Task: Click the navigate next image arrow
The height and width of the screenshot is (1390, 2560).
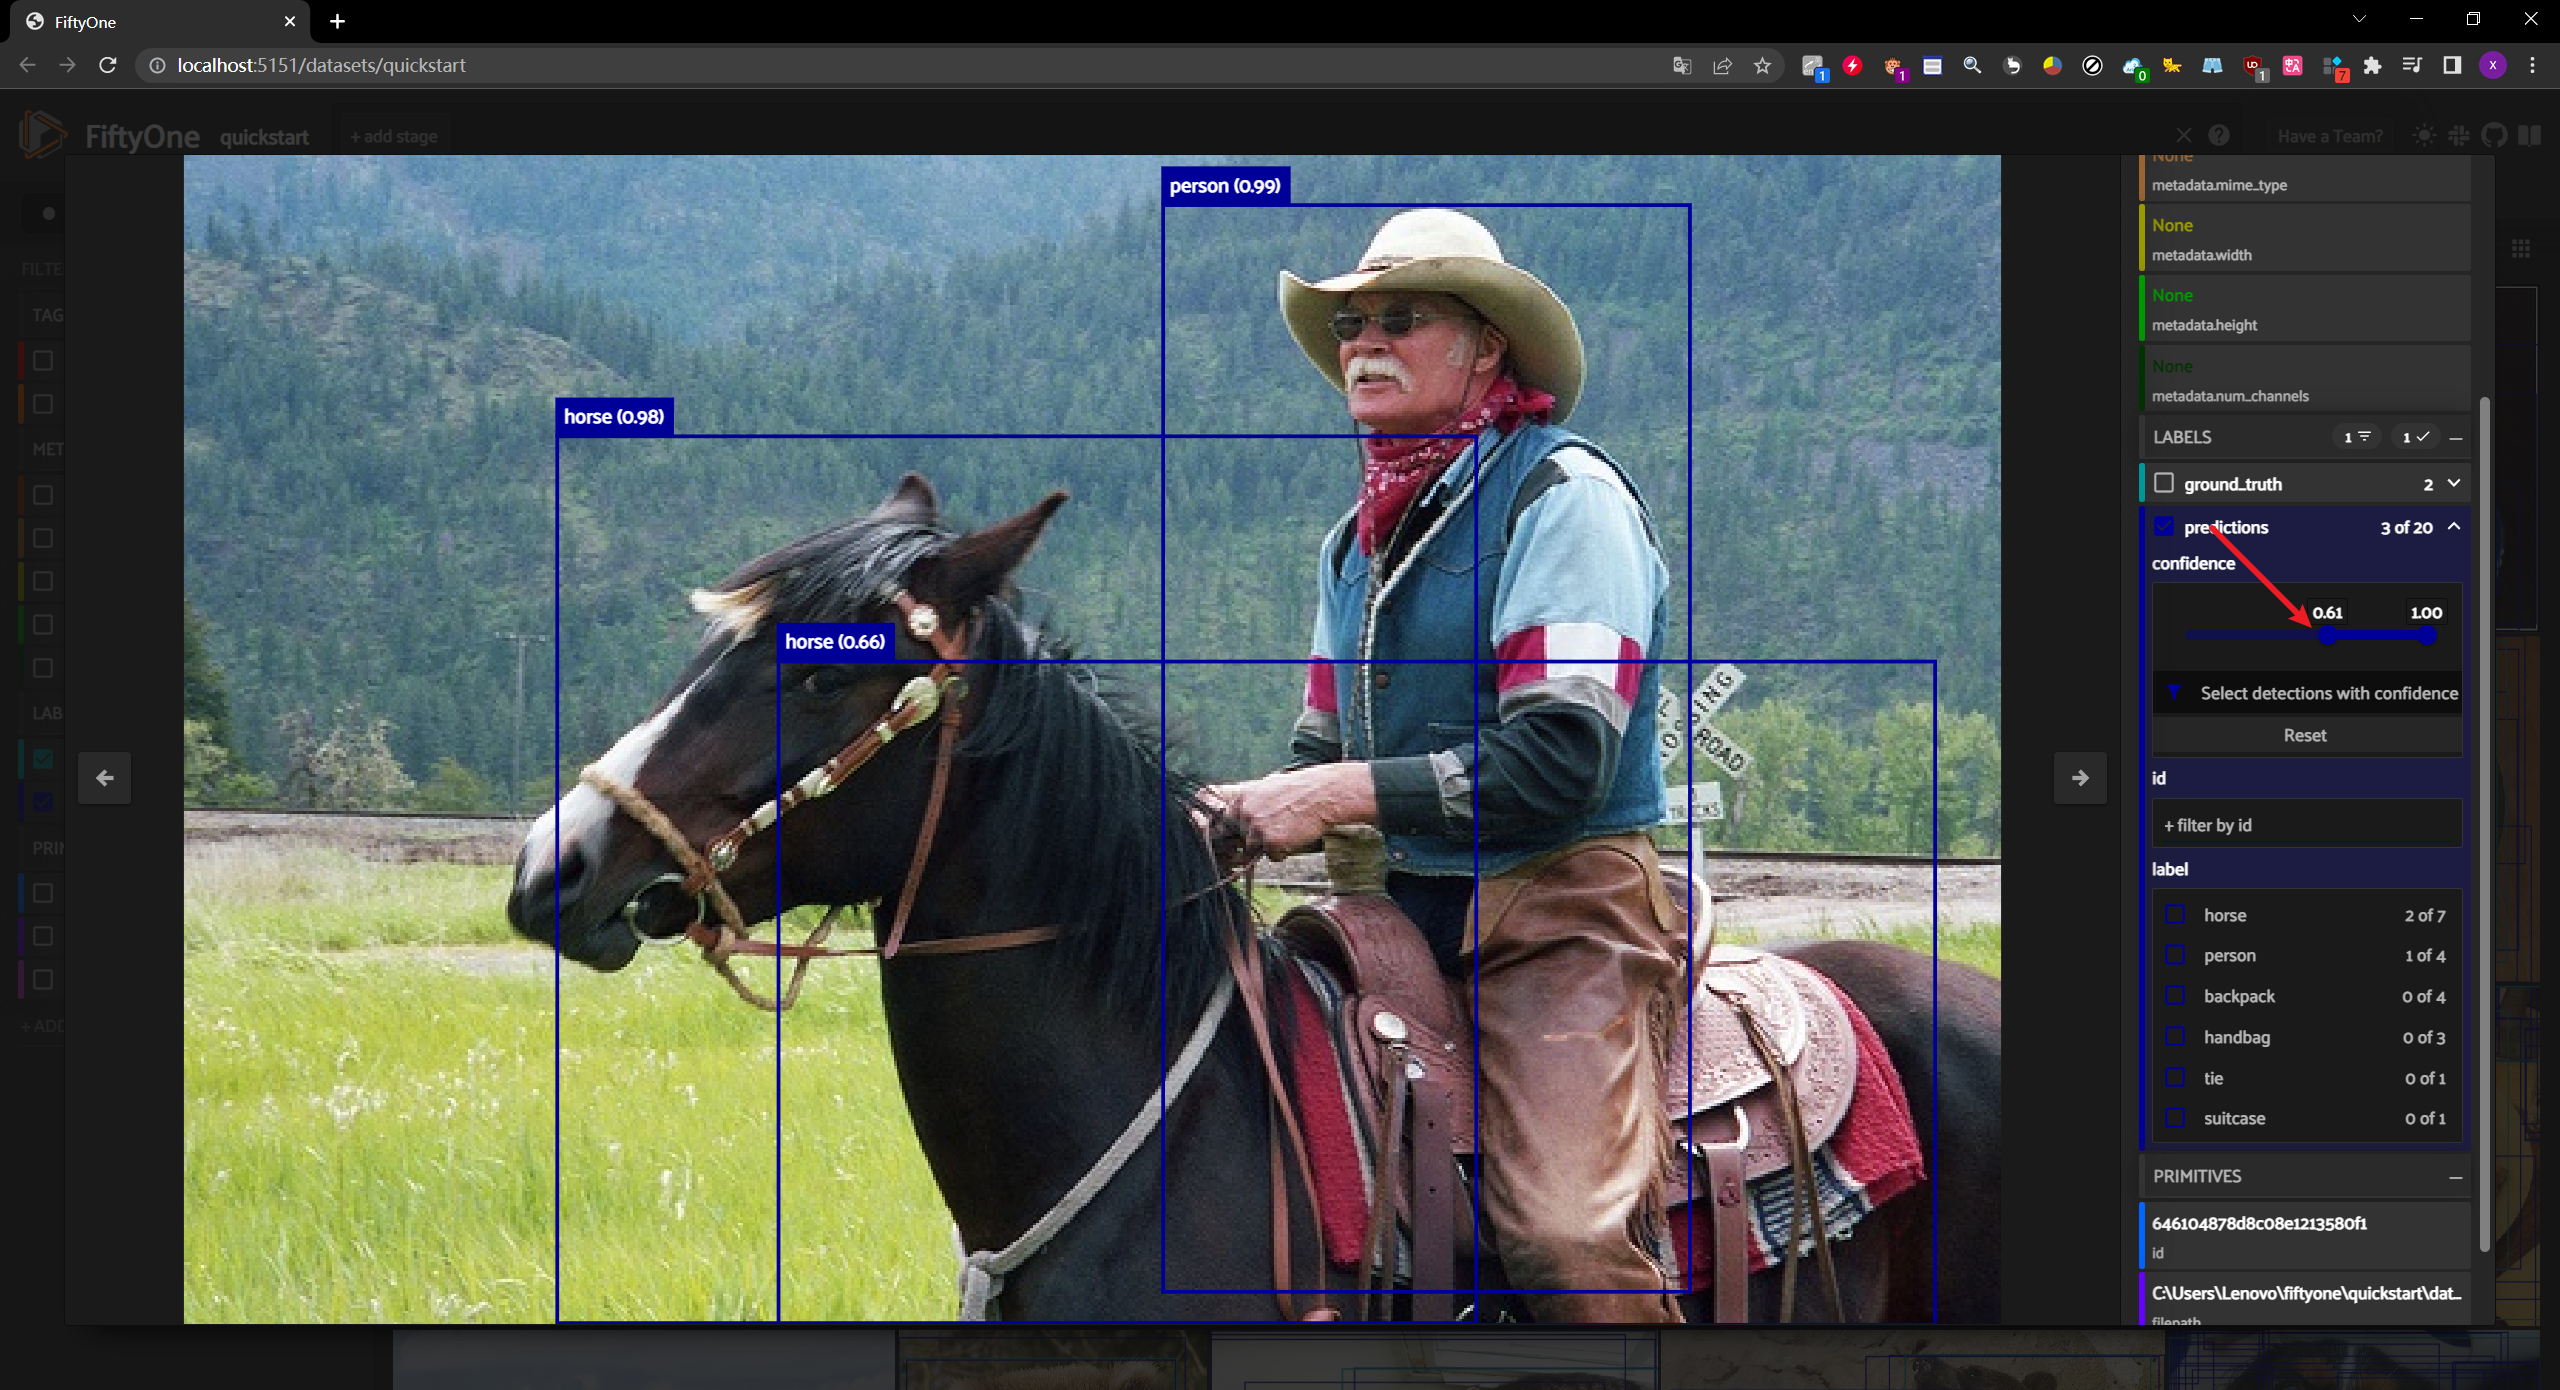Action: tap(2081, 777)
